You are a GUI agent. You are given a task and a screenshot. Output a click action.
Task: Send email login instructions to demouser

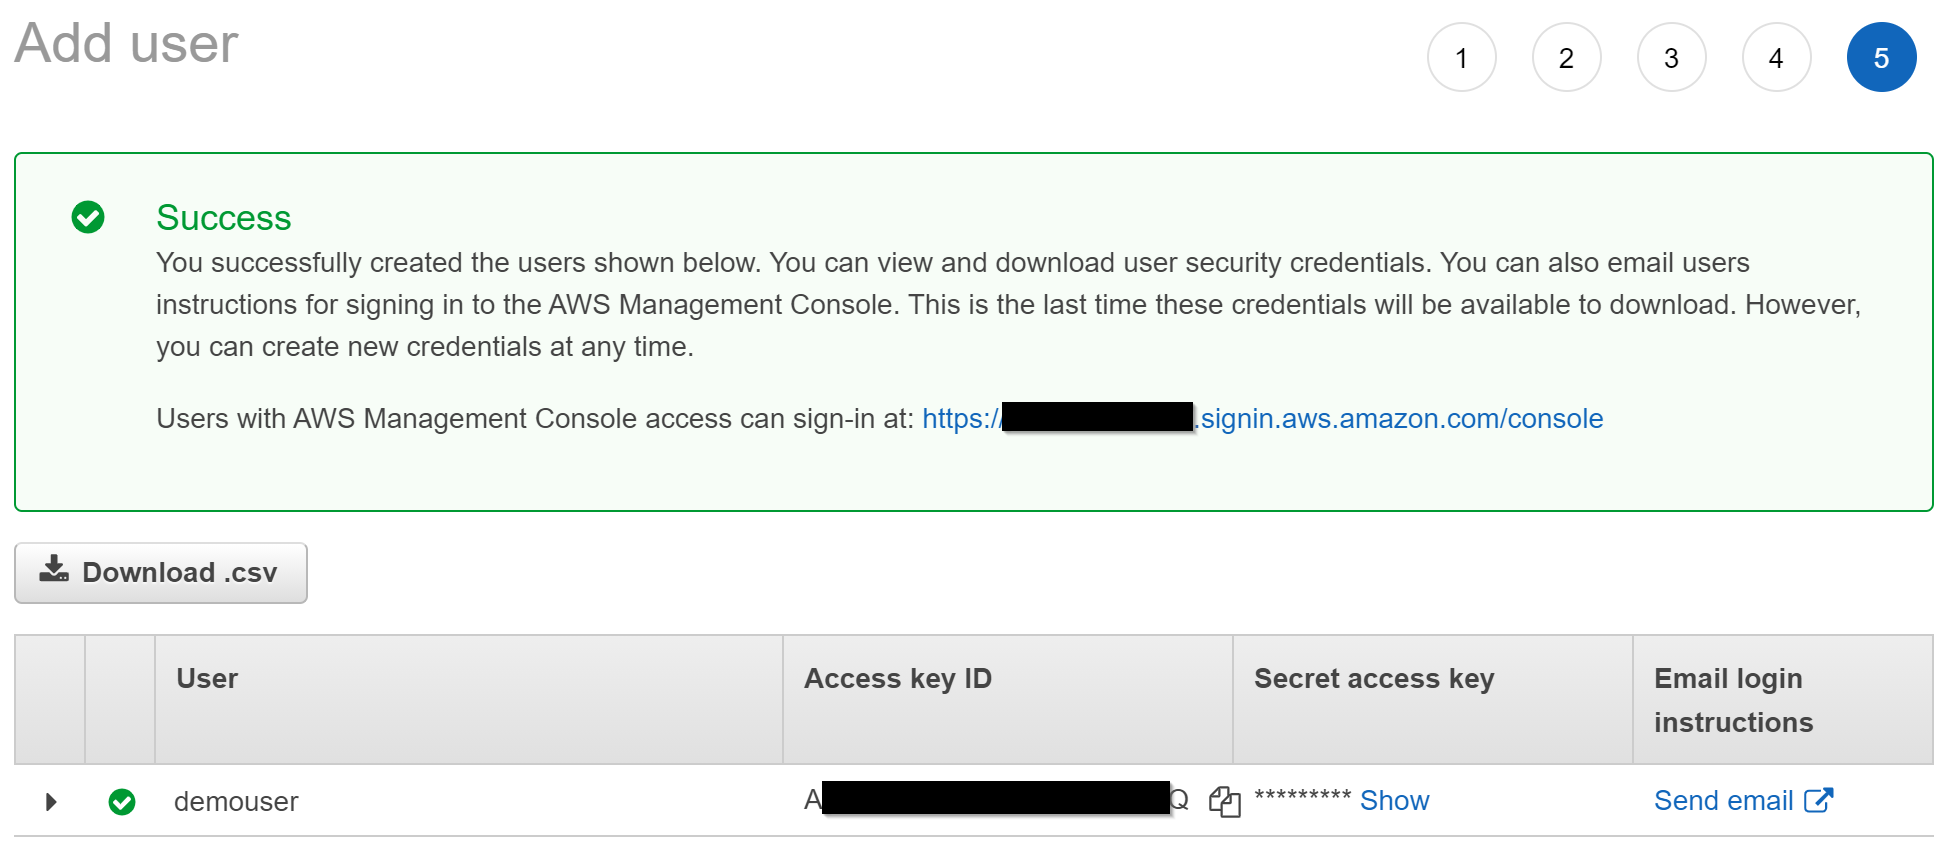pos(1724,799)
